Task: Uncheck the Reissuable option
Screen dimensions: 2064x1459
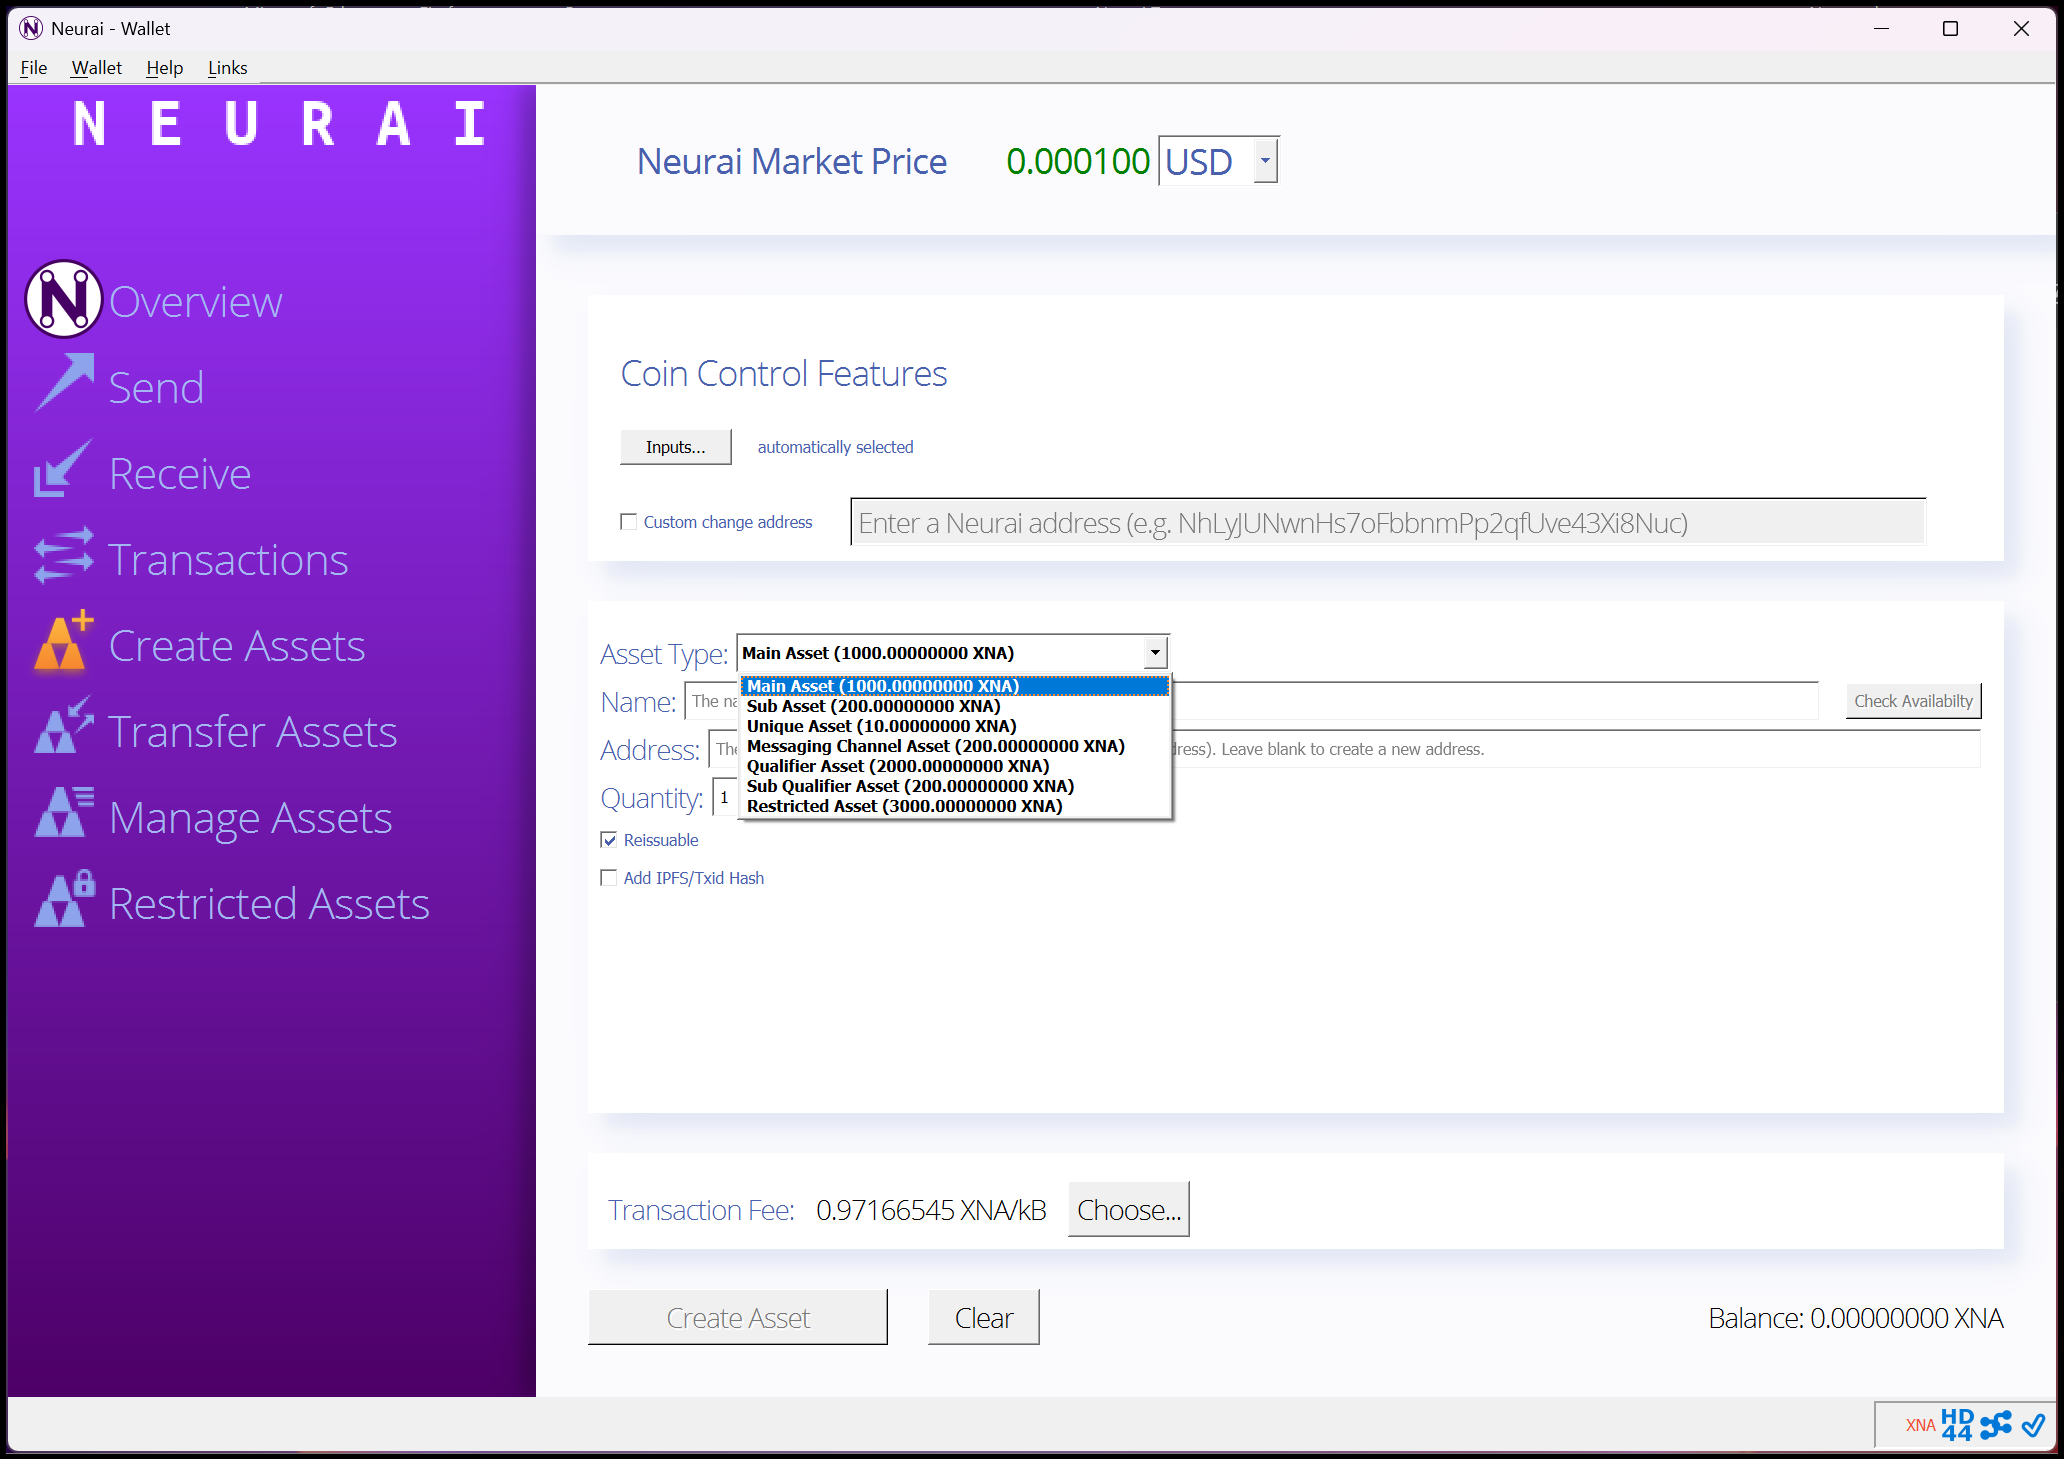Action: 610,840
